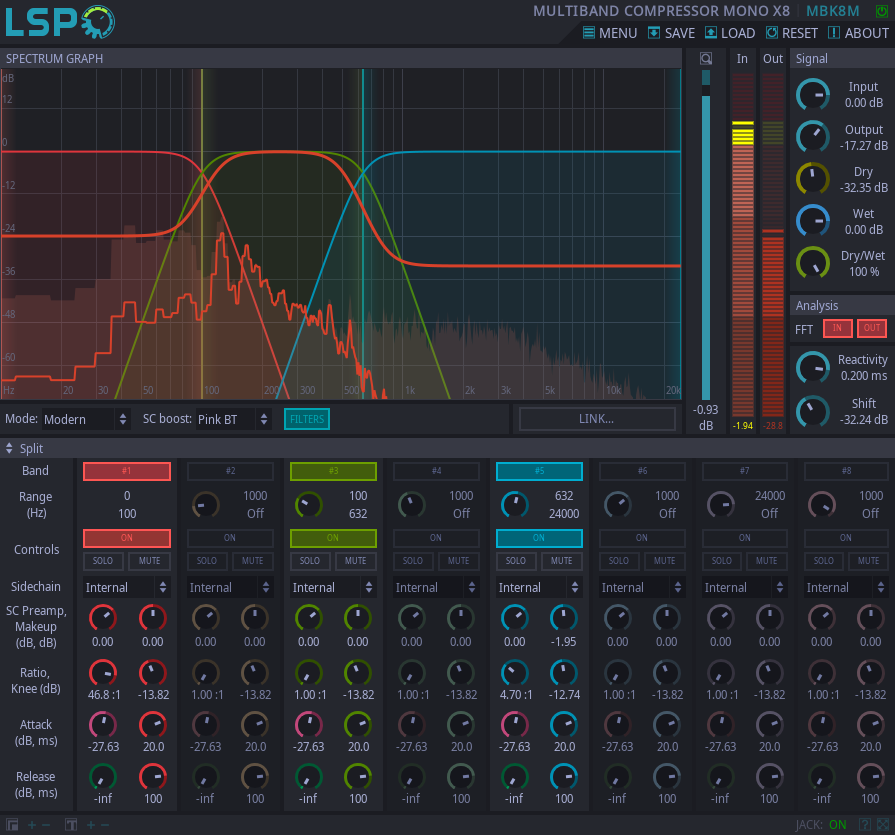
Task: Click the font scaling T icon in the bottom bar
Action: (71, 825)
